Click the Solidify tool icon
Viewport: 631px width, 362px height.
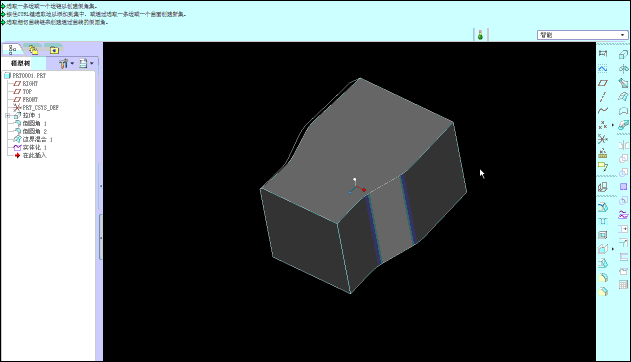(623, 271)
